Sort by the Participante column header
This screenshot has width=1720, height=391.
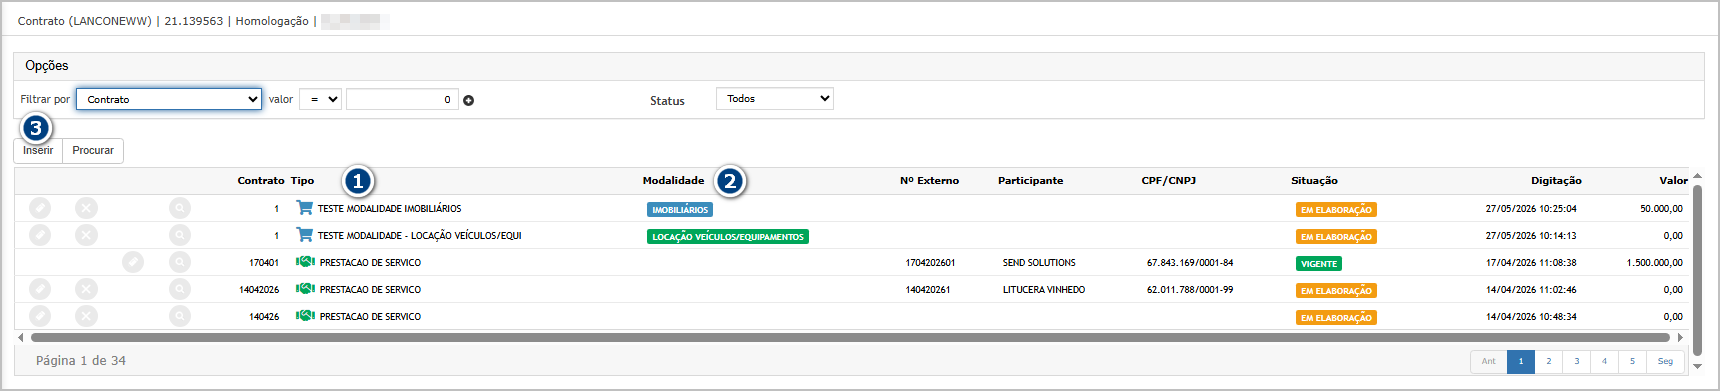pos(1030,181)
